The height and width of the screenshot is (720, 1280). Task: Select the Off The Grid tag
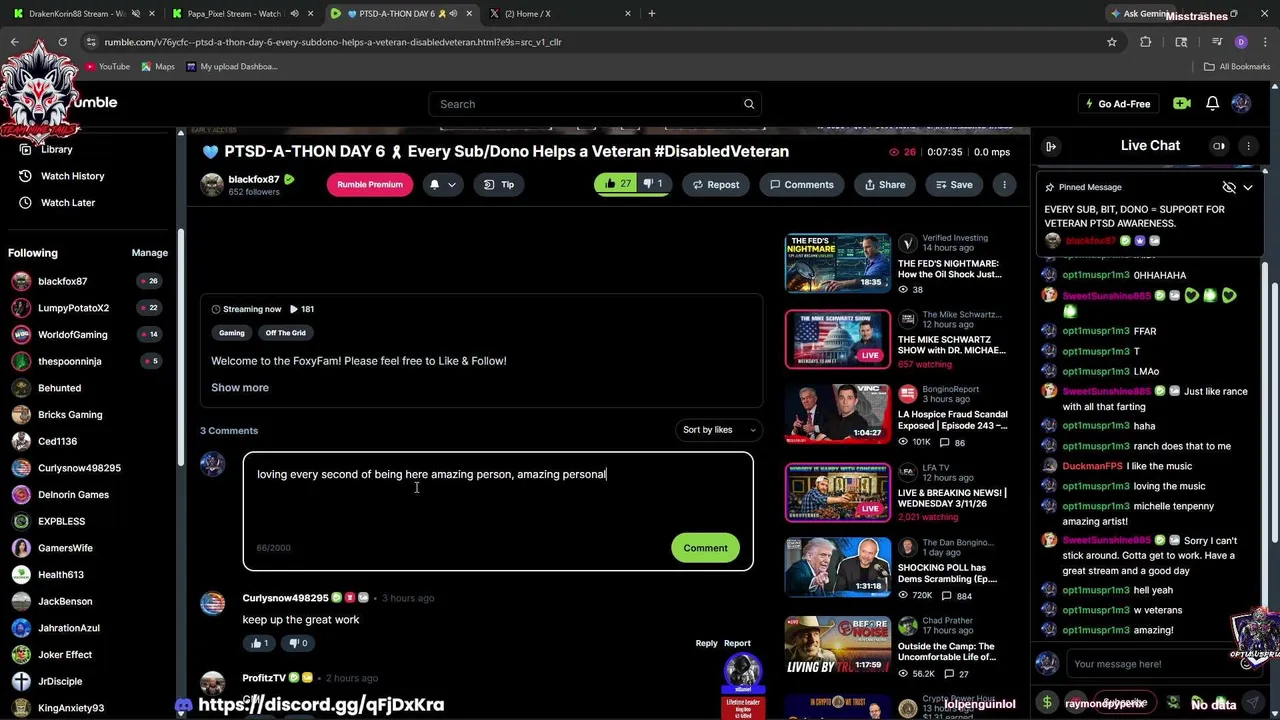pyautogui.click(x=286, y=333)
